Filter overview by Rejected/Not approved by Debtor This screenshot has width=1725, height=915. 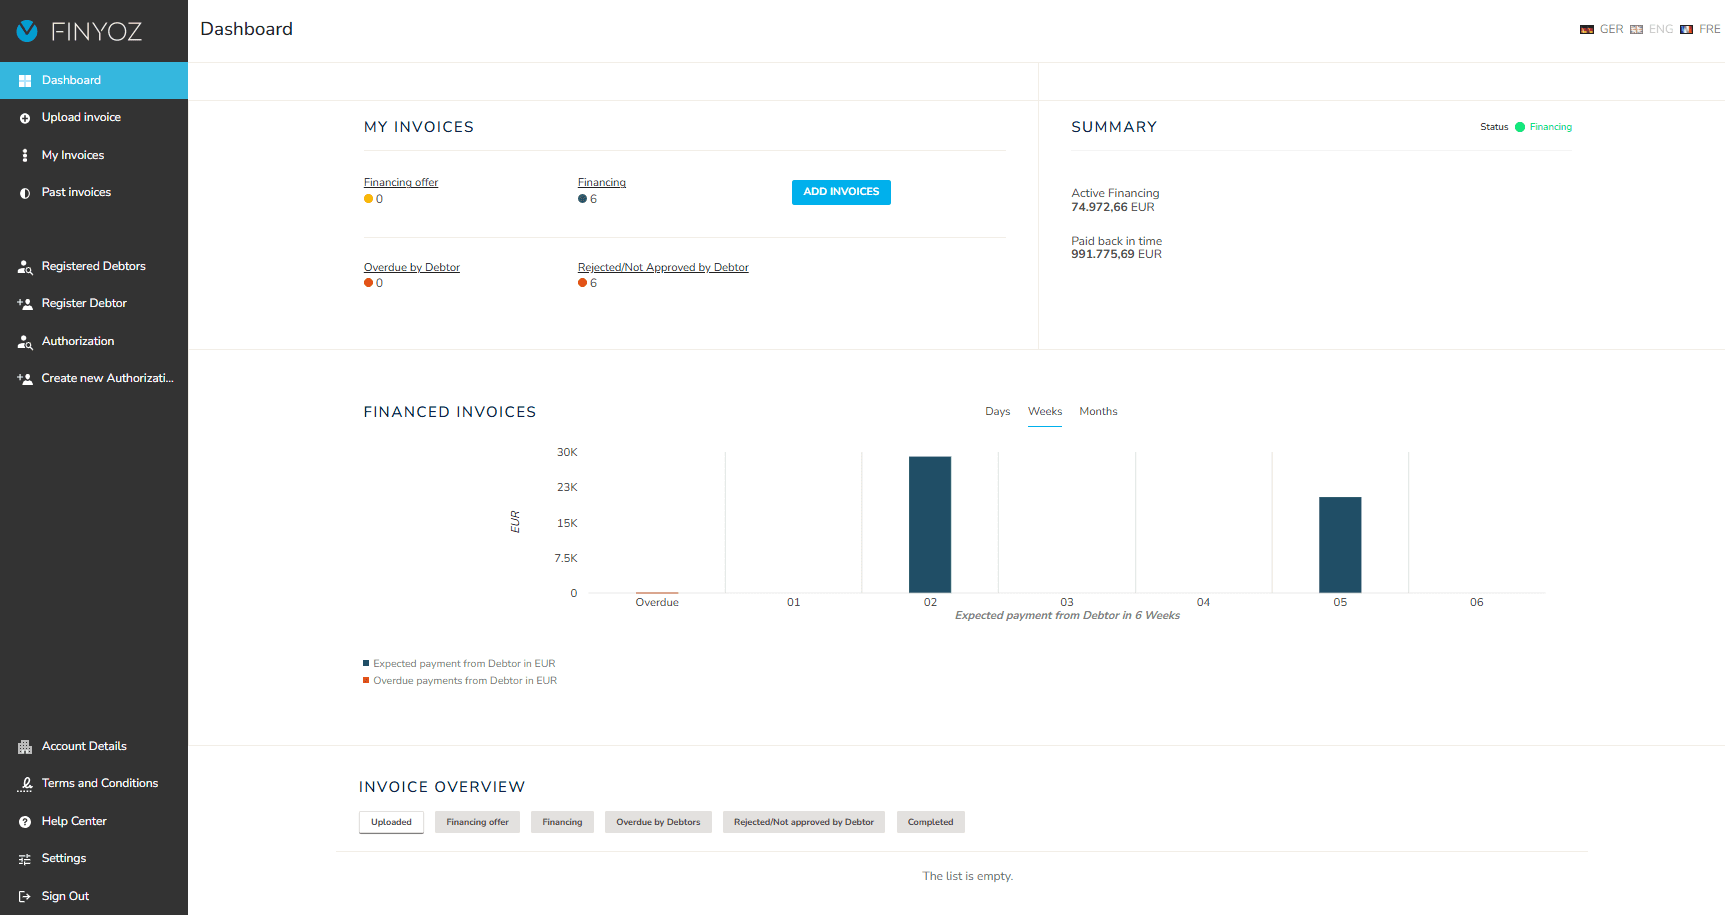(803, 822)
